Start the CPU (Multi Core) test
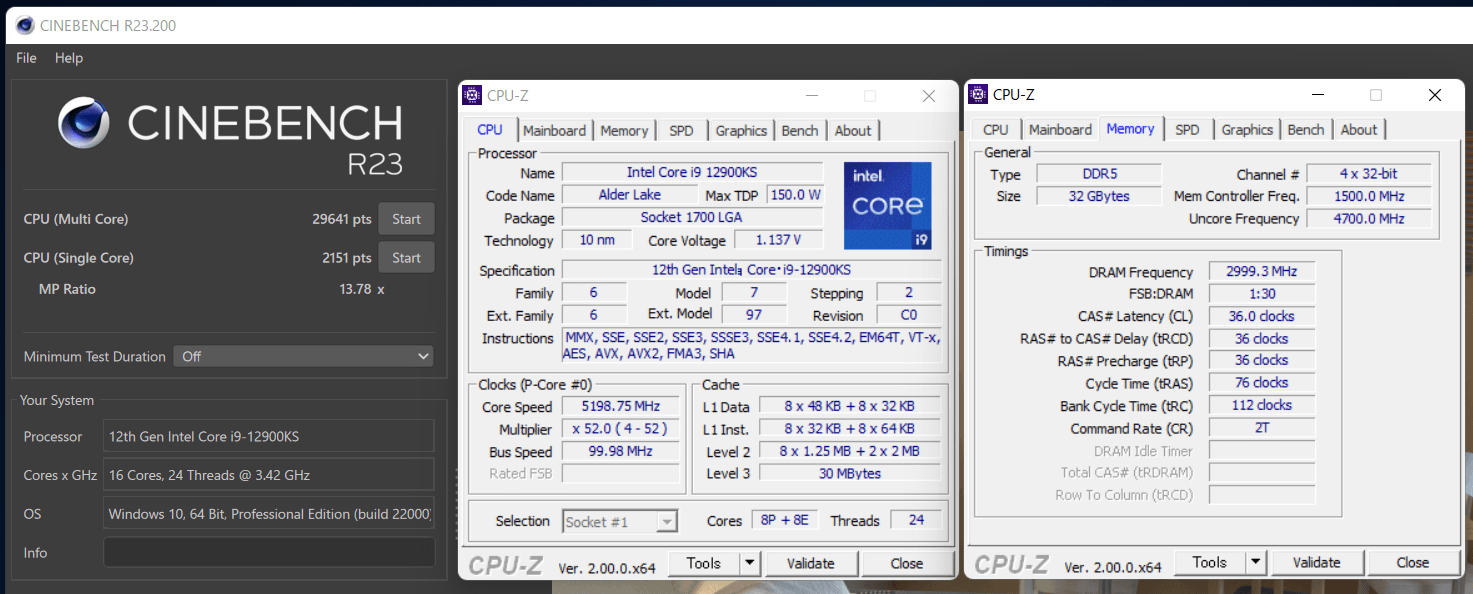Viewport: 1473px width, 594px height. (x=406, y=219)
